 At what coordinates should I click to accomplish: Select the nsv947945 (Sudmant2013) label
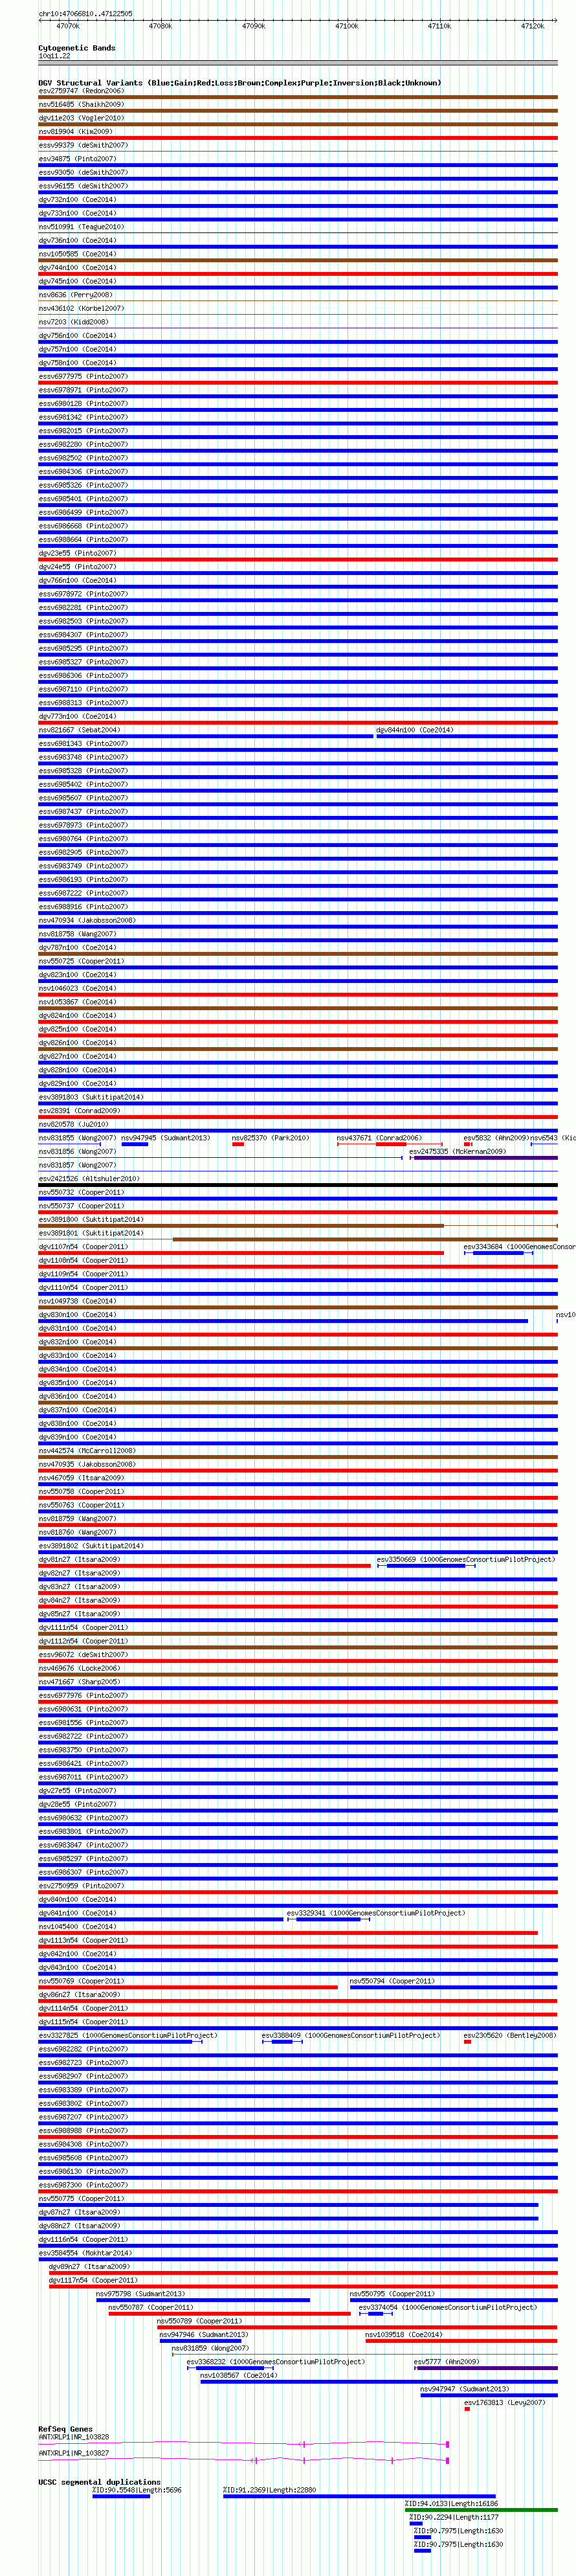point(166,1138)
